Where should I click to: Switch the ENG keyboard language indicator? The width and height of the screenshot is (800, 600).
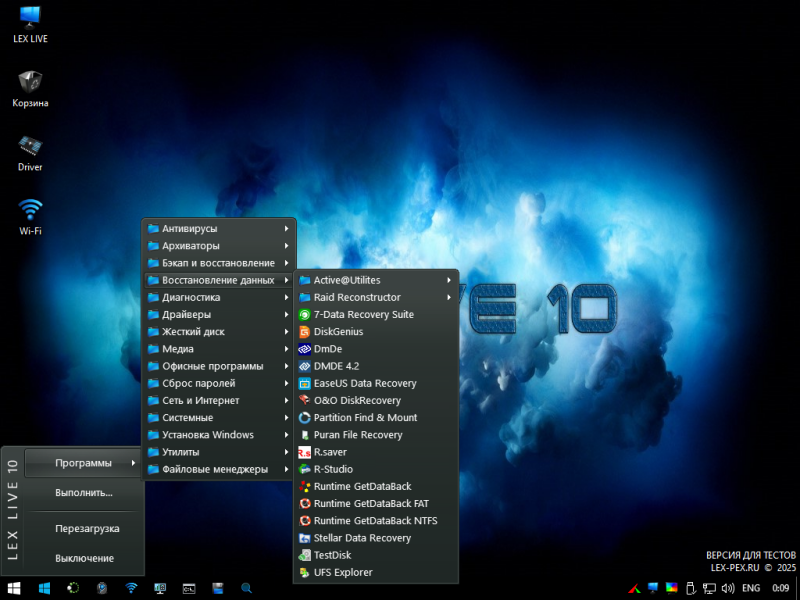point(750,588)
